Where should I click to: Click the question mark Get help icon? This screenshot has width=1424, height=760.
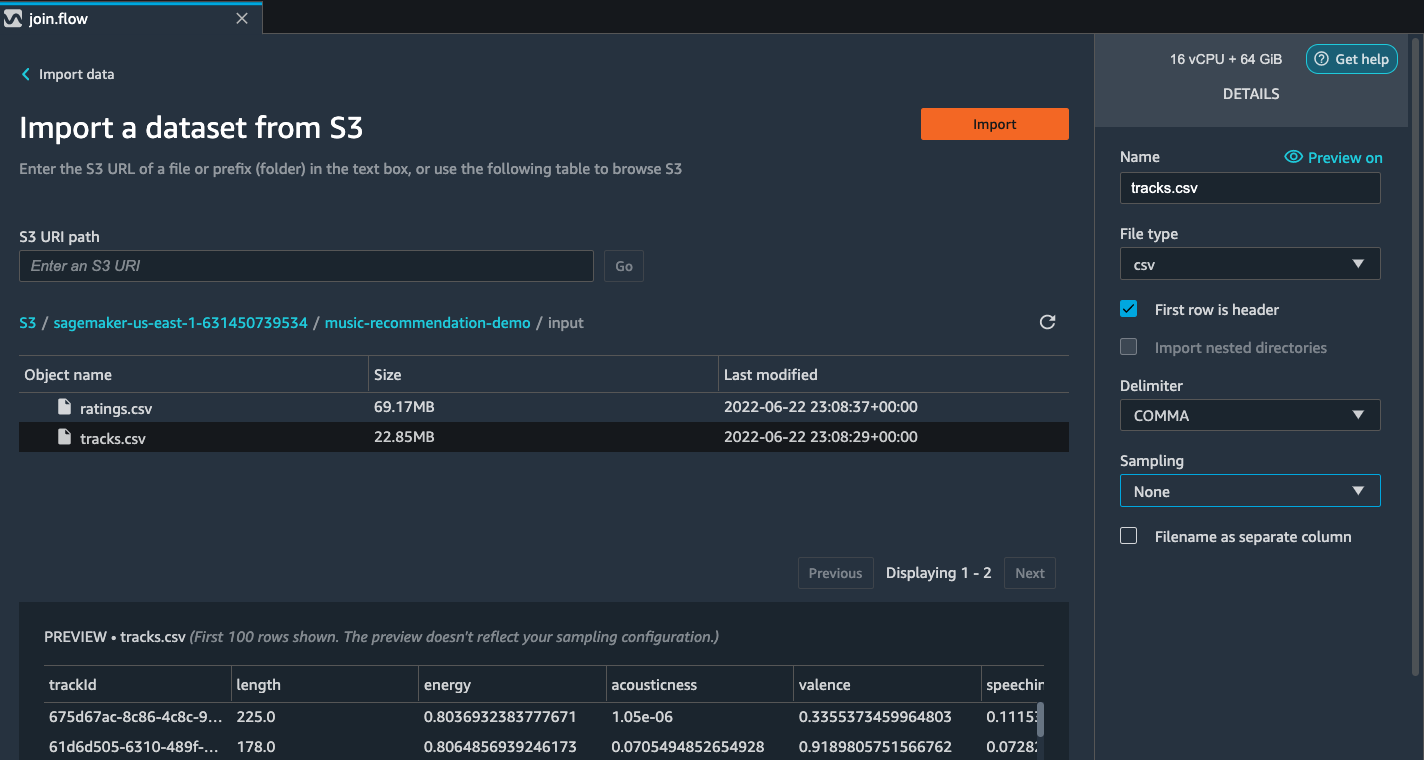tap(1322, 59)
